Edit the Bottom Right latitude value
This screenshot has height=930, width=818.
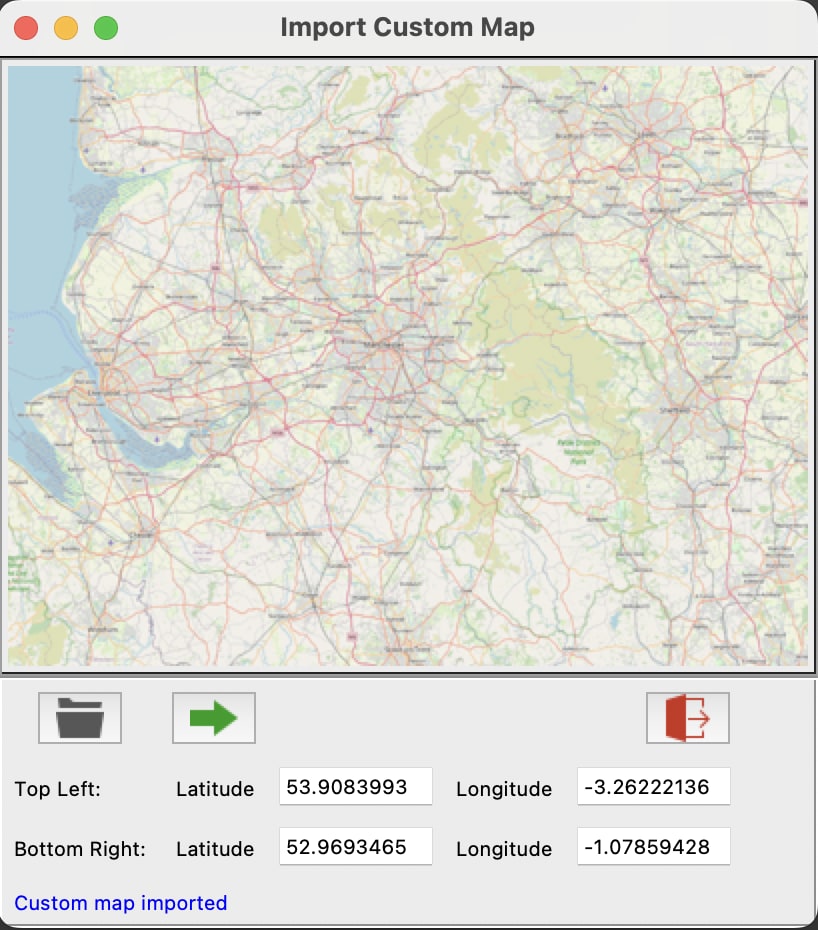point(355,847)
